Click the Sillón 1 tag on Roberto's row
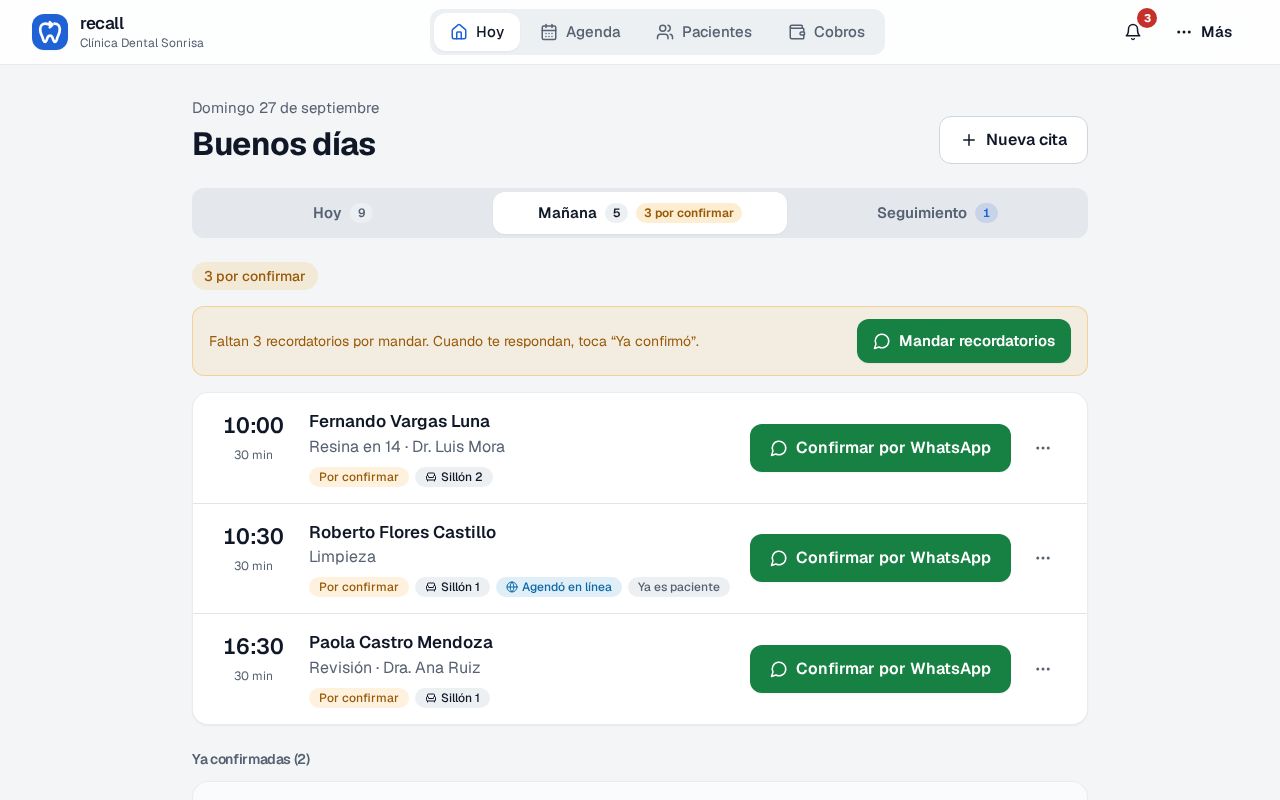This screenshot has height=800, width=1280. click(x=452, y=587)
